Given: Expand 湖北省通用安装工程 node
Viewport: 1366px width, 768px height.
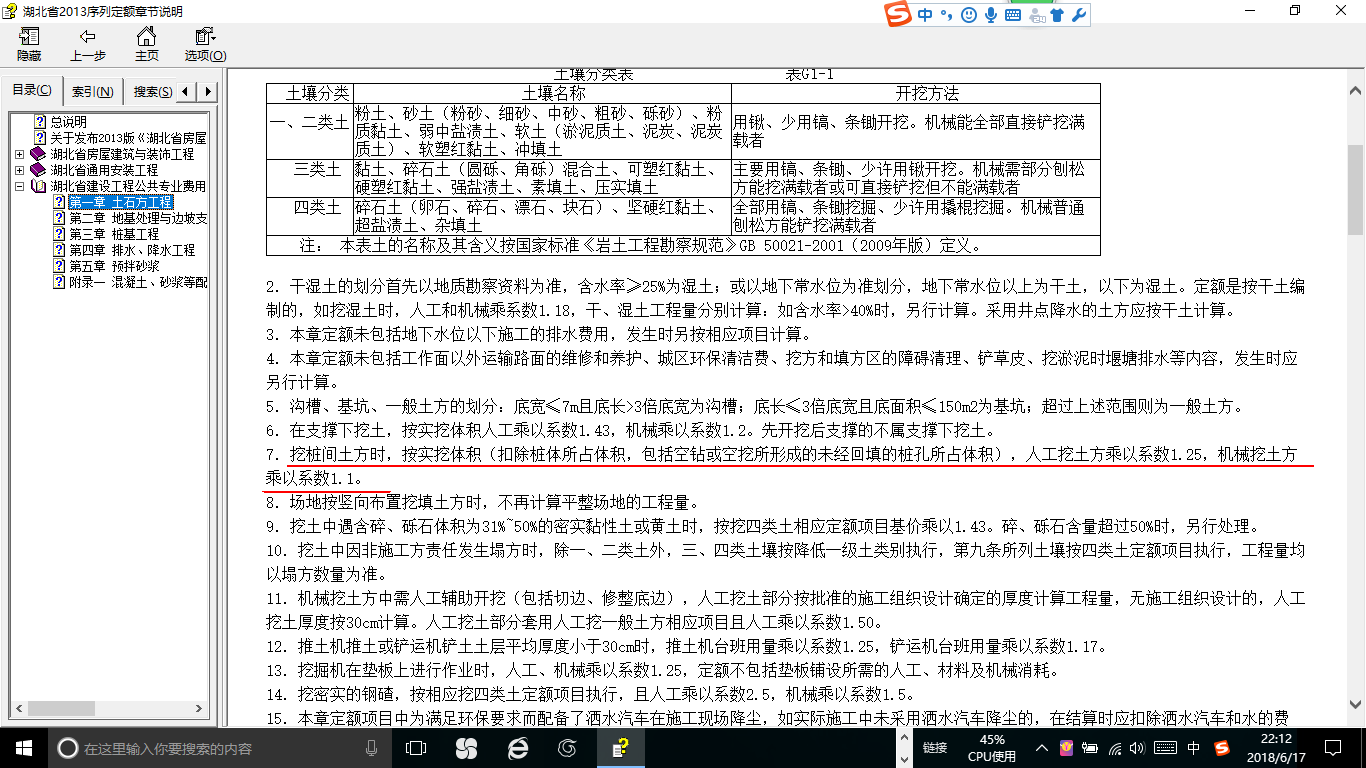Looking at the screenshot, I should click(x=20, y=170).
